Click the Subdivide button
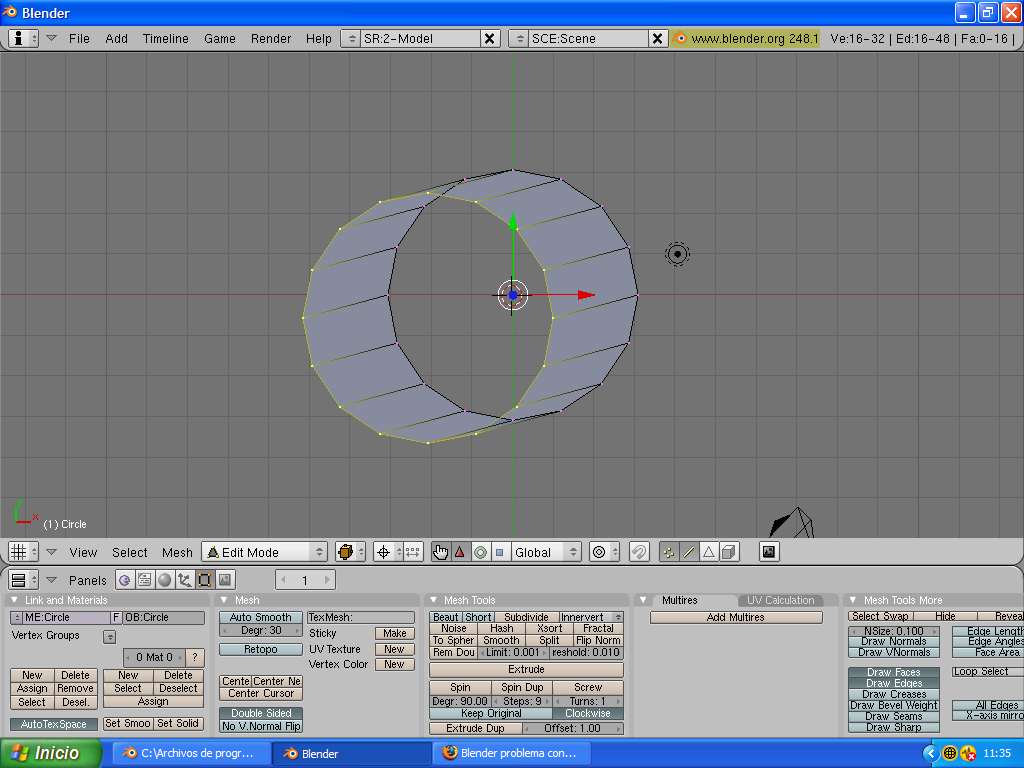The height and width of the screenshot is (768, 1024). click(526, 617)
